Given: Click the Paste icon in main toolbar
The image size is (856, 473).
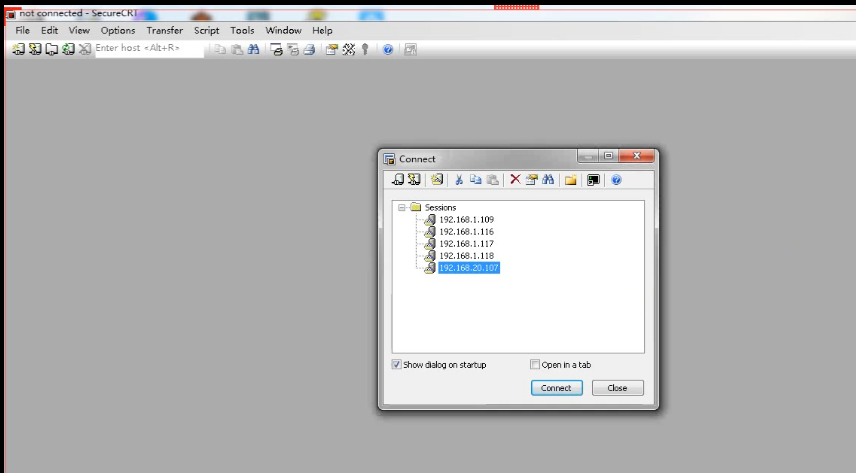Looking at the screenshot, I should coord(237,50).
